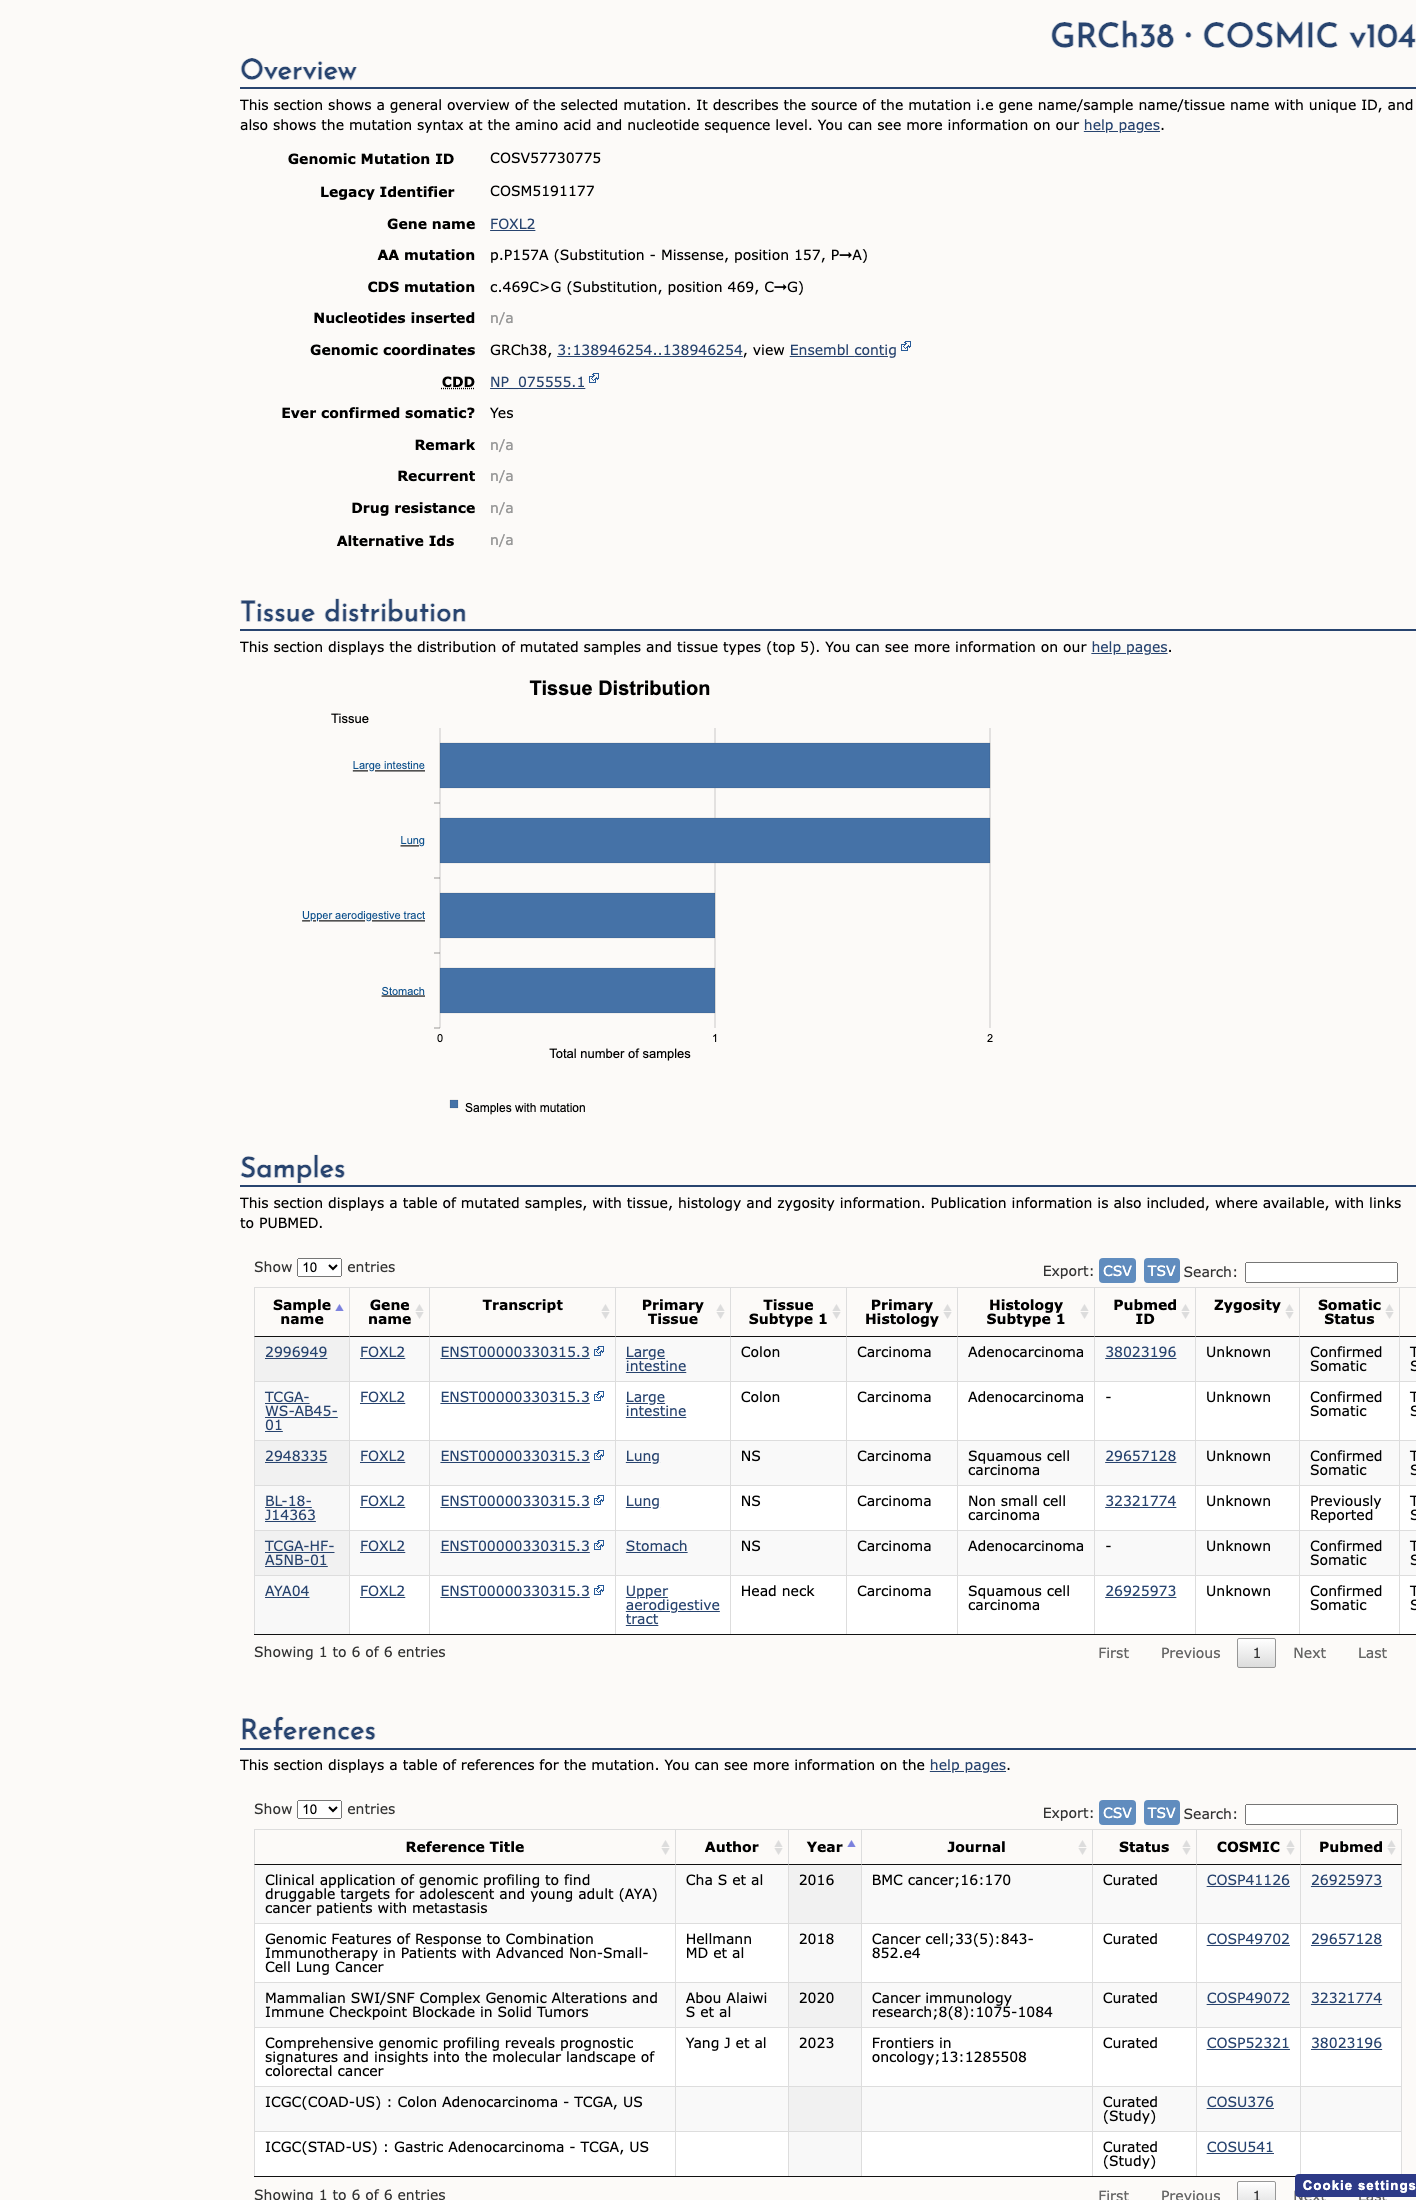Click external link icon beside Ensembl contig
Image resolution: width=1416 pixels, height=2200 pixels.
click(x=906, y=347)
